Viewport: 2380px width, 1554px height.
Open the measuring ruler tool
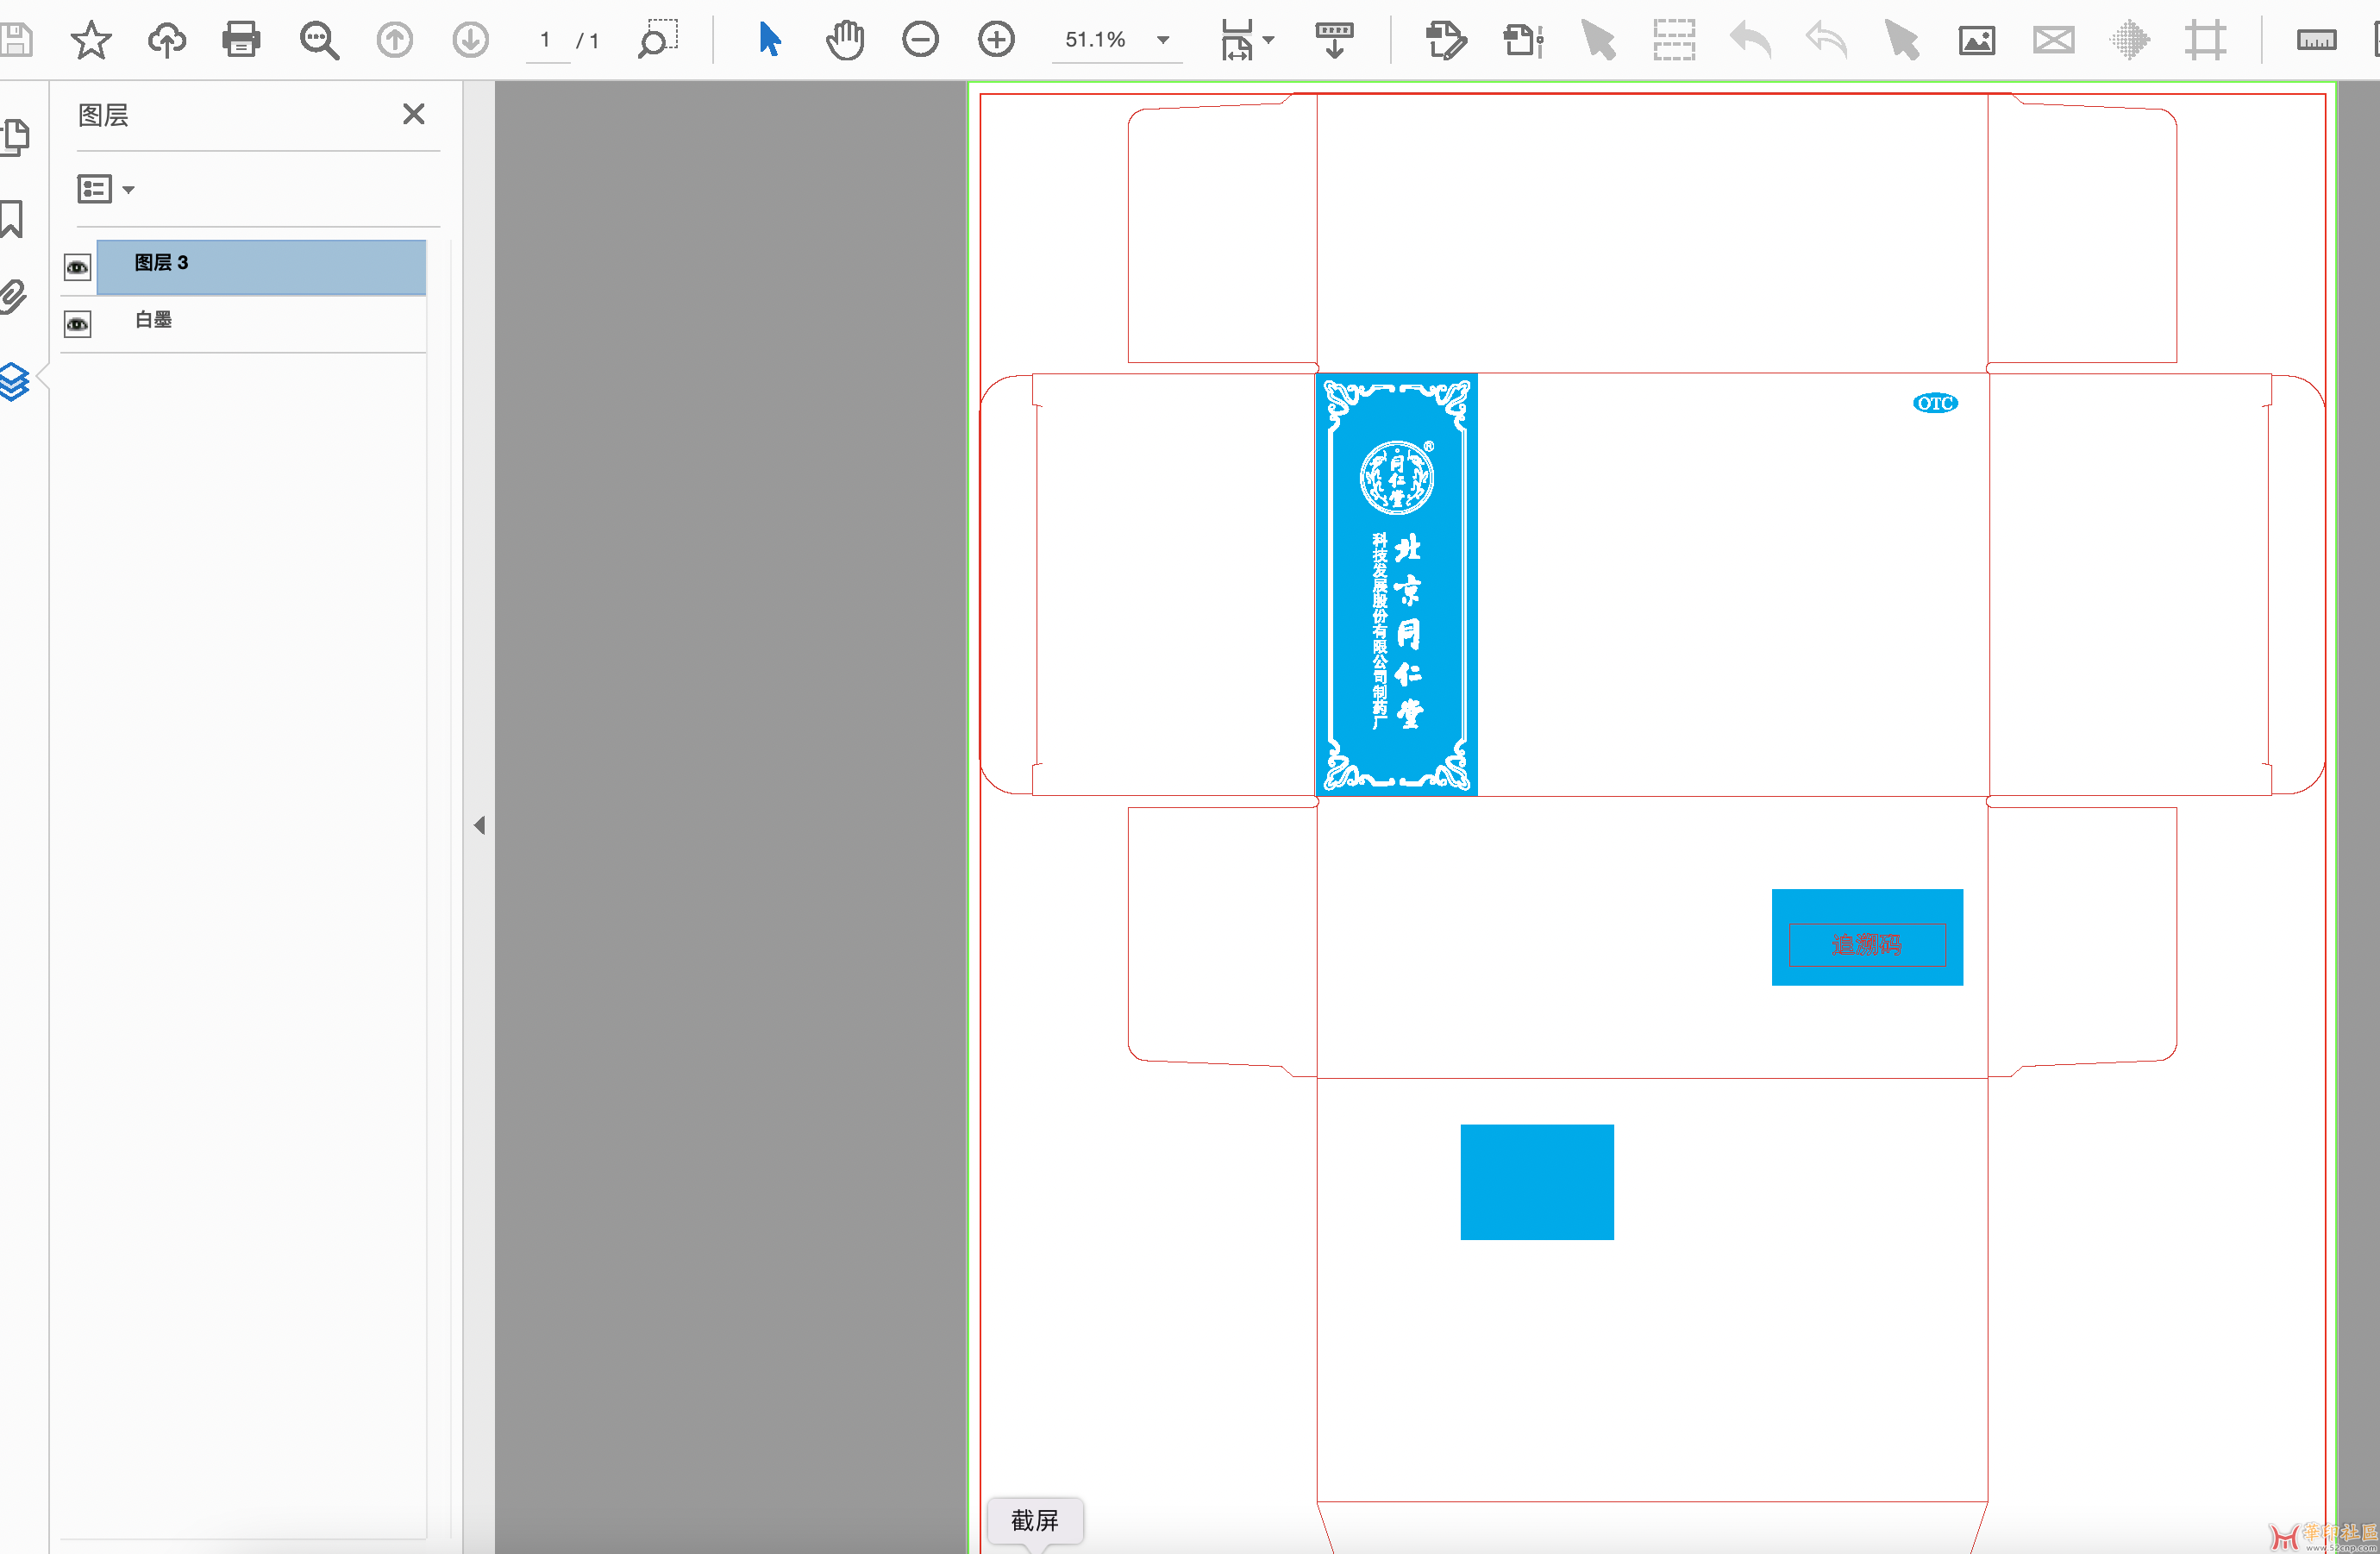tap(2316, 40)
